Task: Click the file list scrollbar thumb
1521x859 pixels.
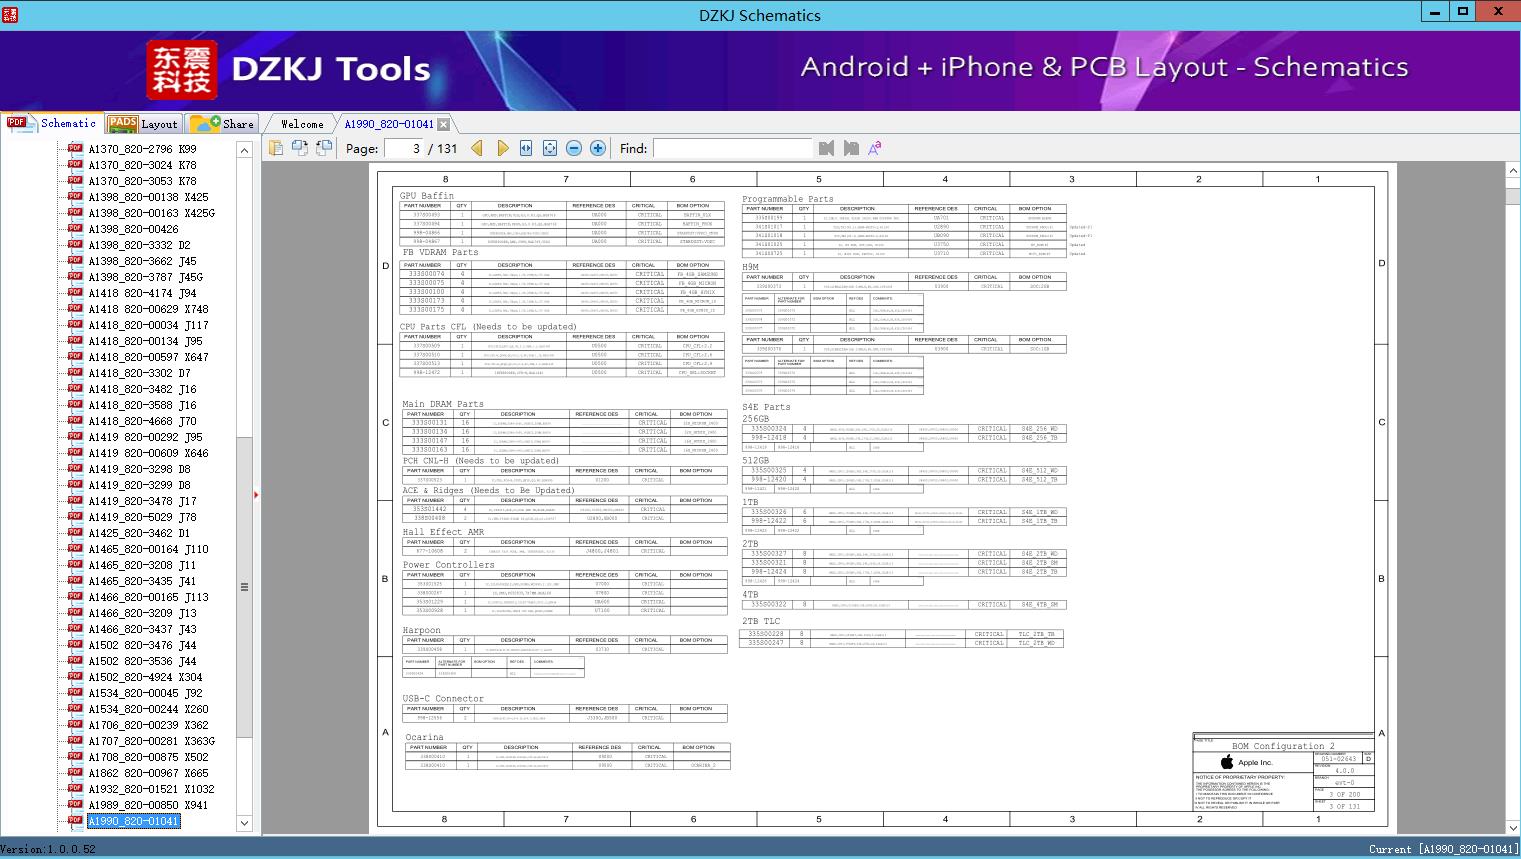Action: 244,588
